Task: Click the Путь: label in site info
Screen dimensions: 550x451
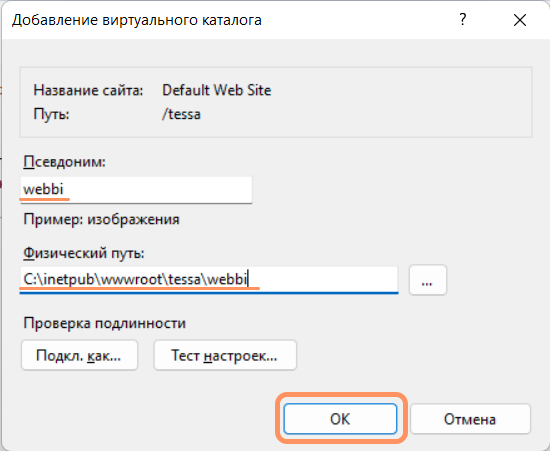Action: pyautogui.click(x=52, y=114)
